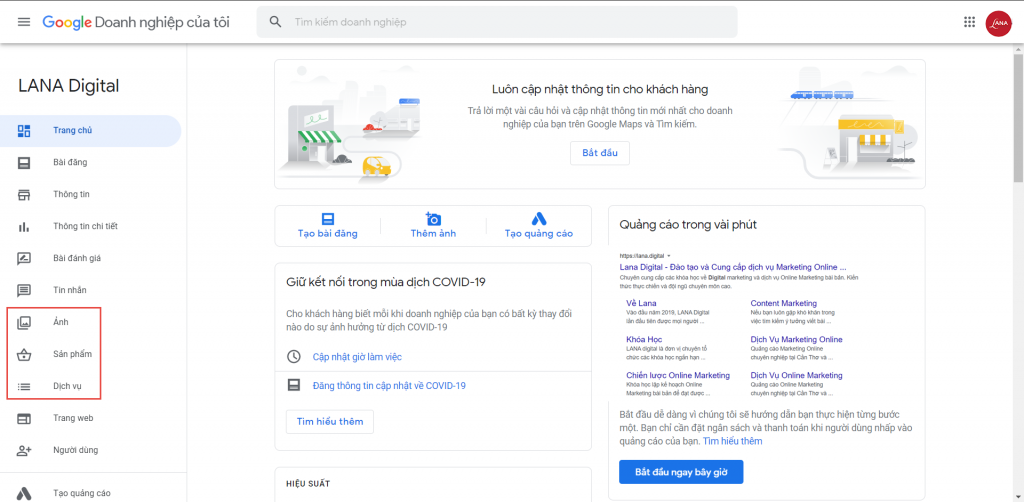
Task: Go to Bài đánh giá section
Action: coord(77,258)
